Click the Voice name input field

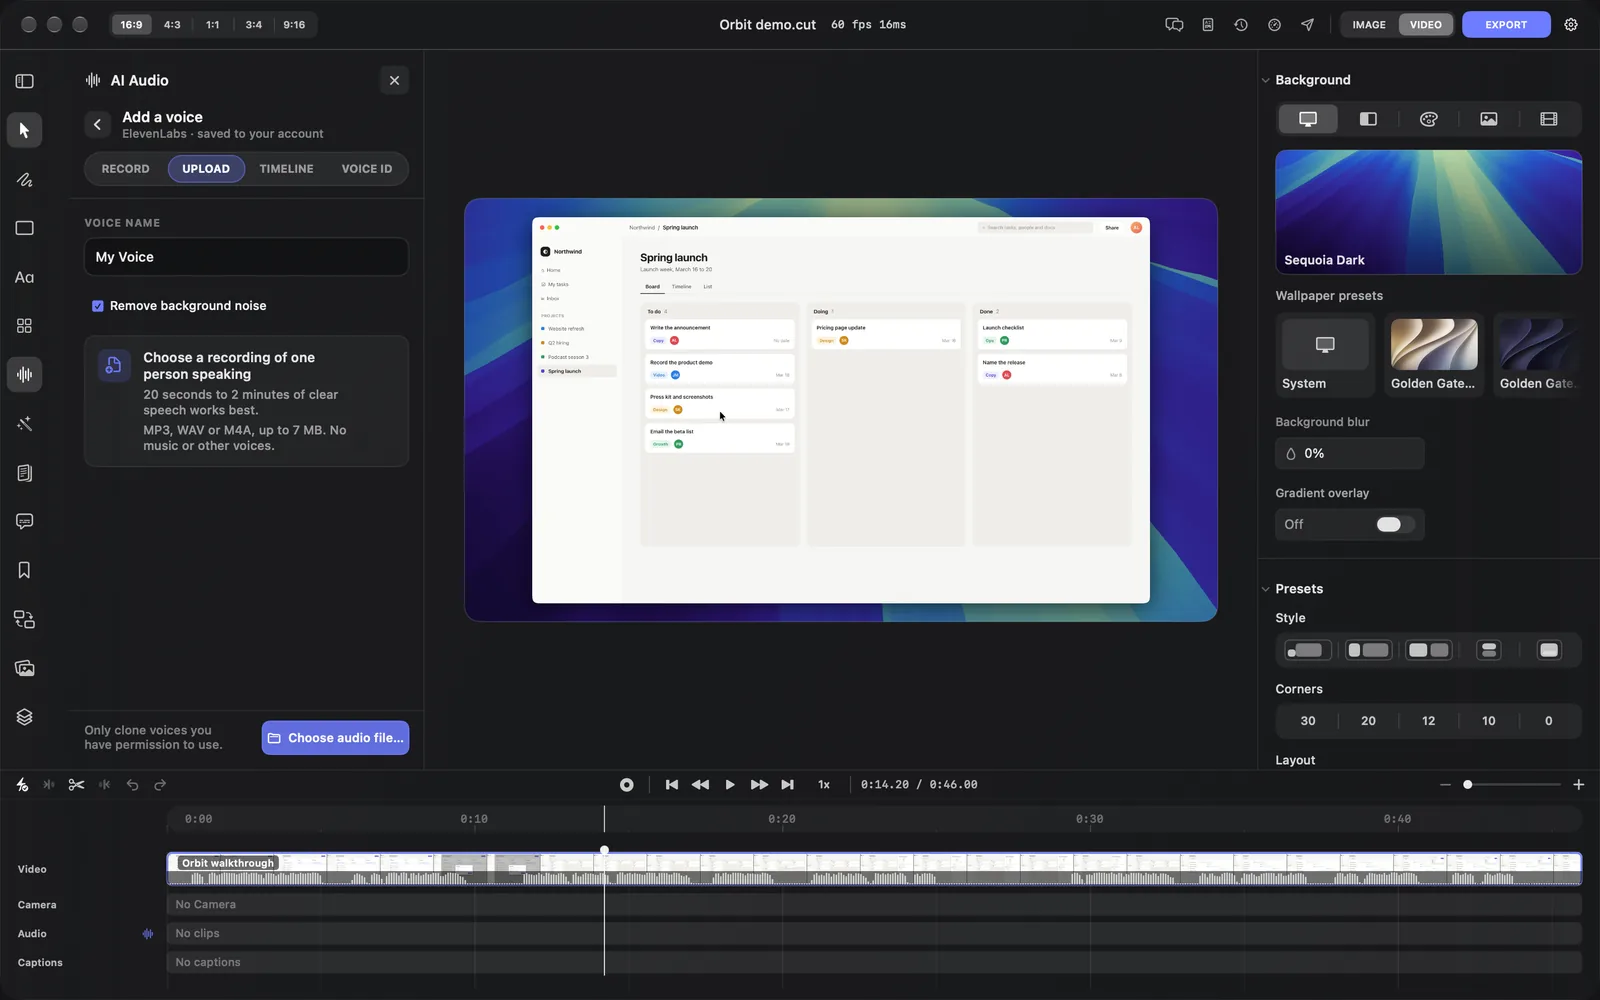[x=246, y=257]
